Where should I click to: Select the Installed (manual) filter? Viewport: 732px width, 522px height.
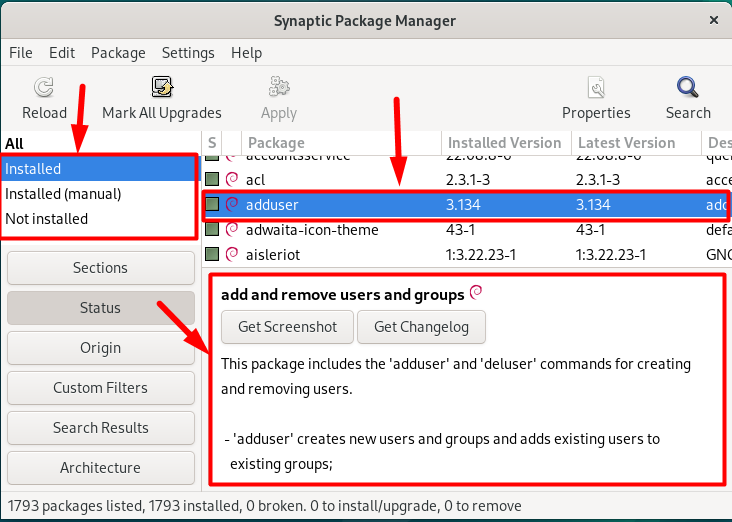(x=99, y=194)
